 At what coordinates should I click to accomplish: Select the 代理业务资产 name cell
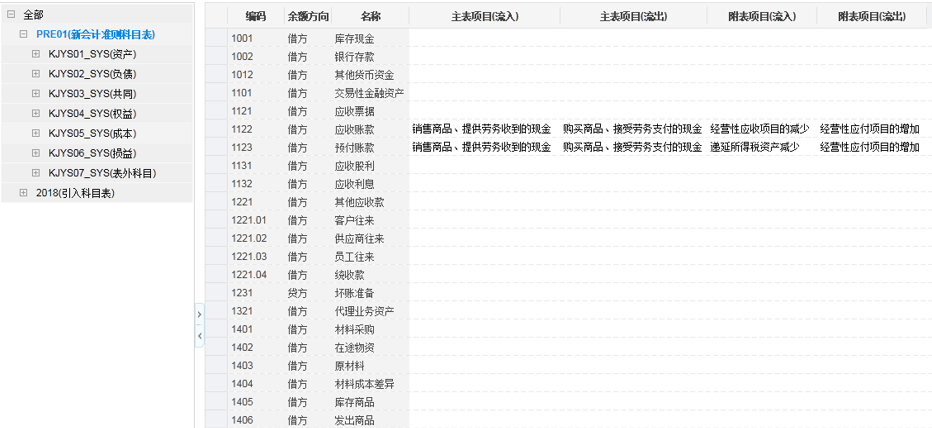coord(370,311)
